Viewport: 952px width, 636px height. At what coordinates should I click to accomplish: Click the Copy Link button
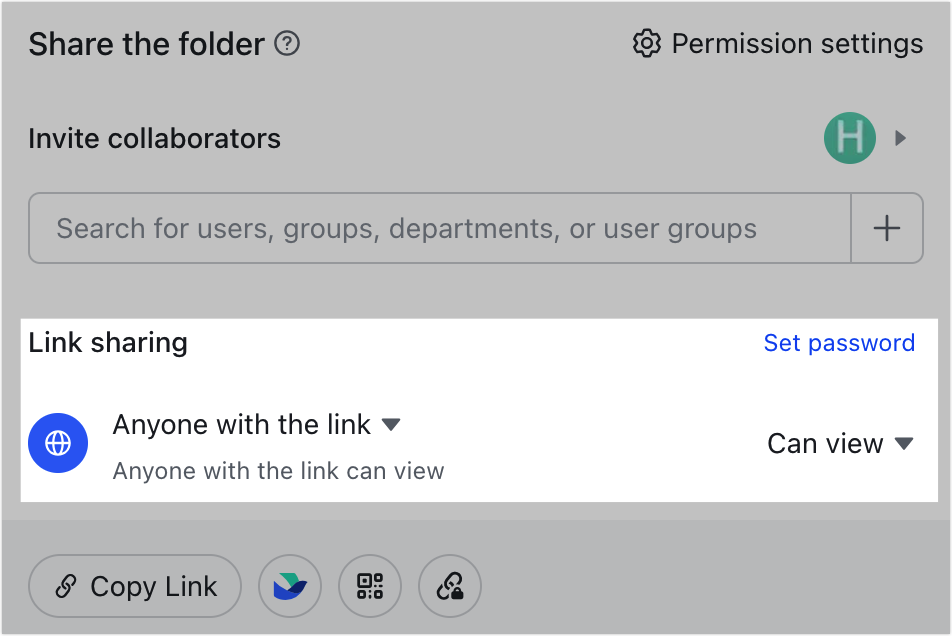point(135,586)
